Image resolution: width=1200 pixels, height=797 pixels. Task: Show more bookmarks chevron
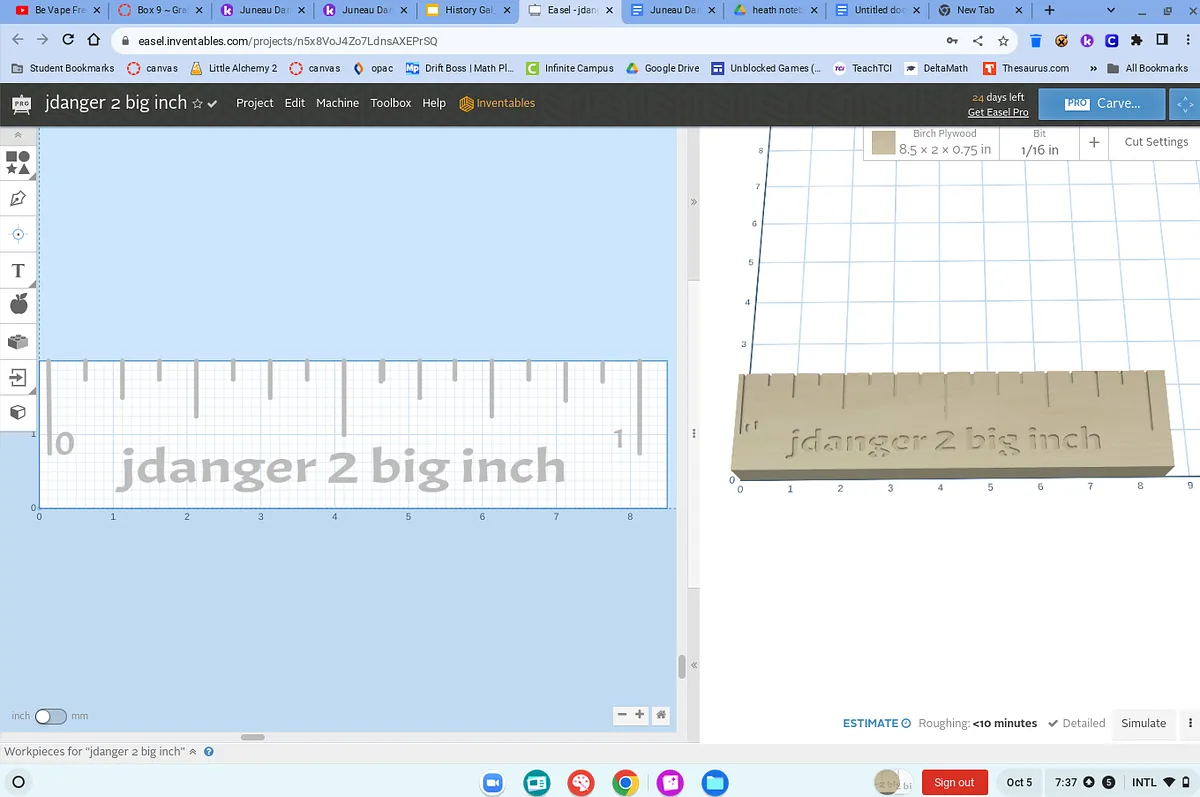tap(1092, 68)
